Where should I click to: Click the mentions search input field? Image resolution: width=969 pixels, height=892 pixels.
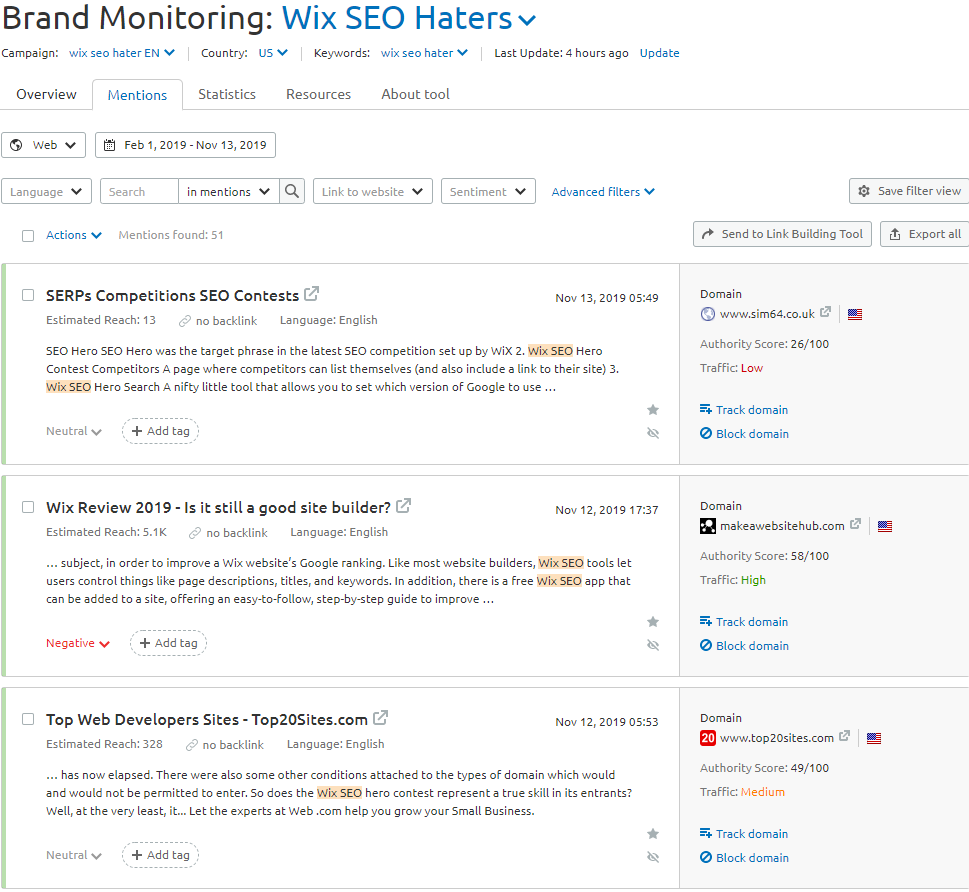[x=138, y=191]
